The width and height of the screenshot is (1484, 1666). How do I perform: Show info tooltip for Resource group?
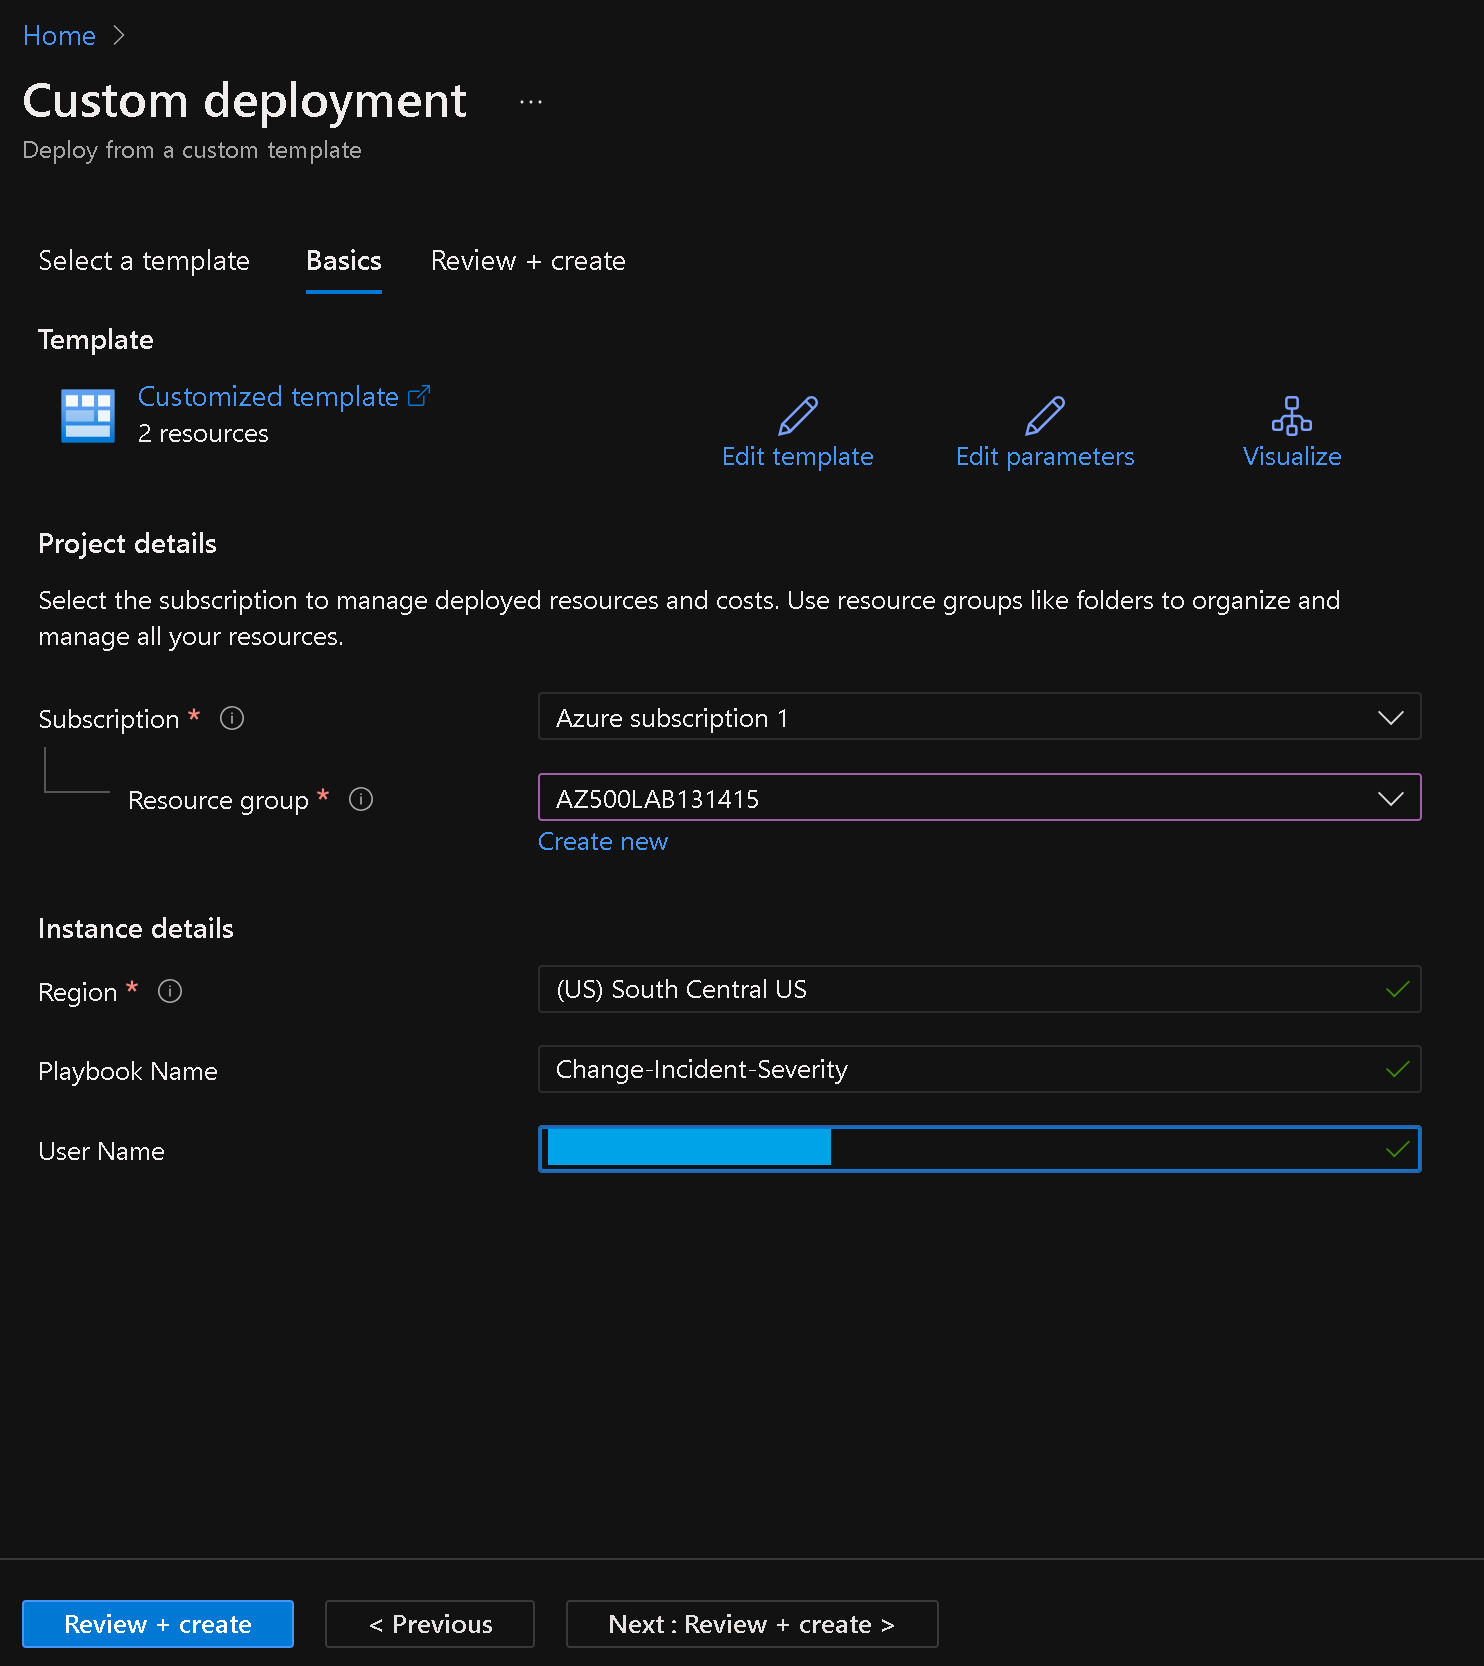point(361,799)
